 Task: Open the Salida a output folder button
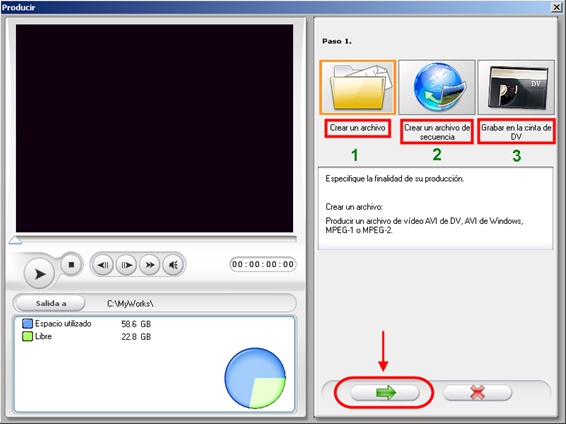click(x=51, y=303)
